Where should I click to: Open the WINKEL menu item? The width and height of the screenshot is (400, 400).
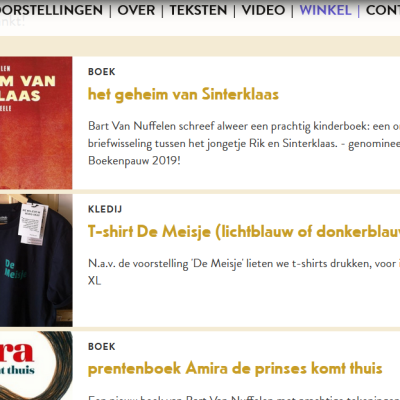pos(325,10)
